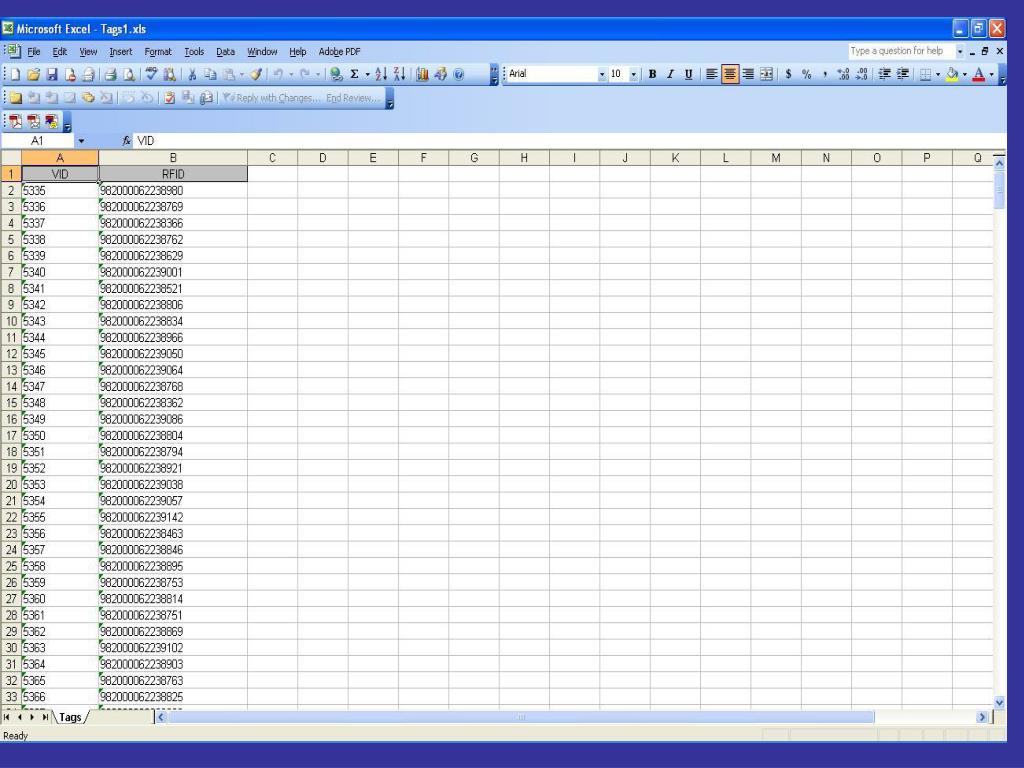
Task: Open a file with the folder icon
Action: coord(34,74)
